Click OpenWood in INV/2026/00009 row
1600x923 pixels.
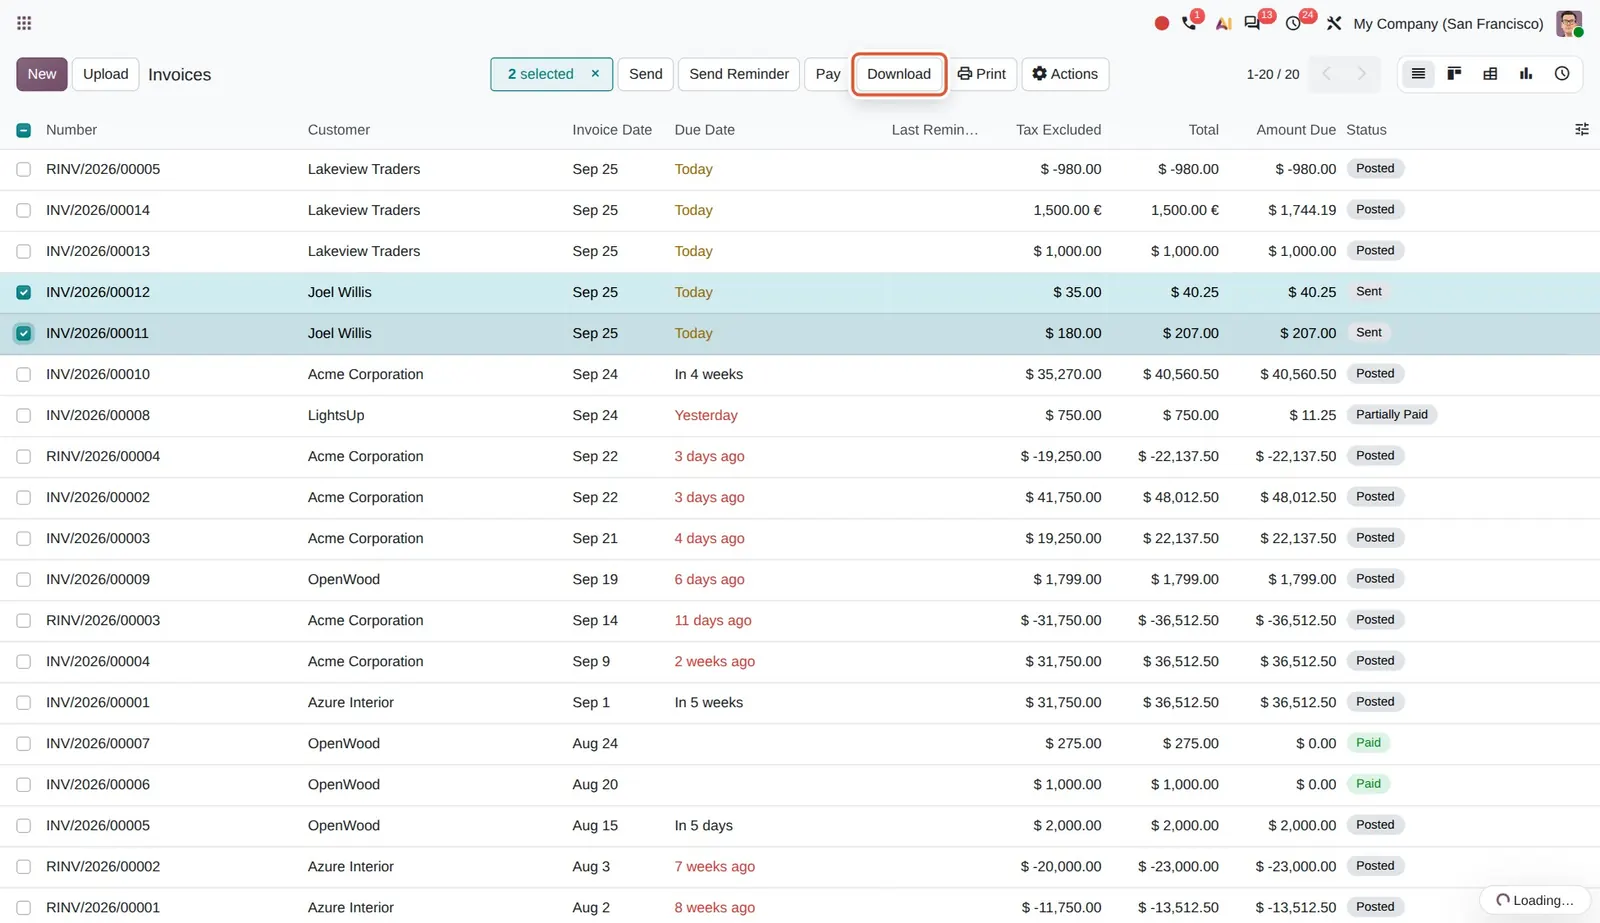(344, 580)
